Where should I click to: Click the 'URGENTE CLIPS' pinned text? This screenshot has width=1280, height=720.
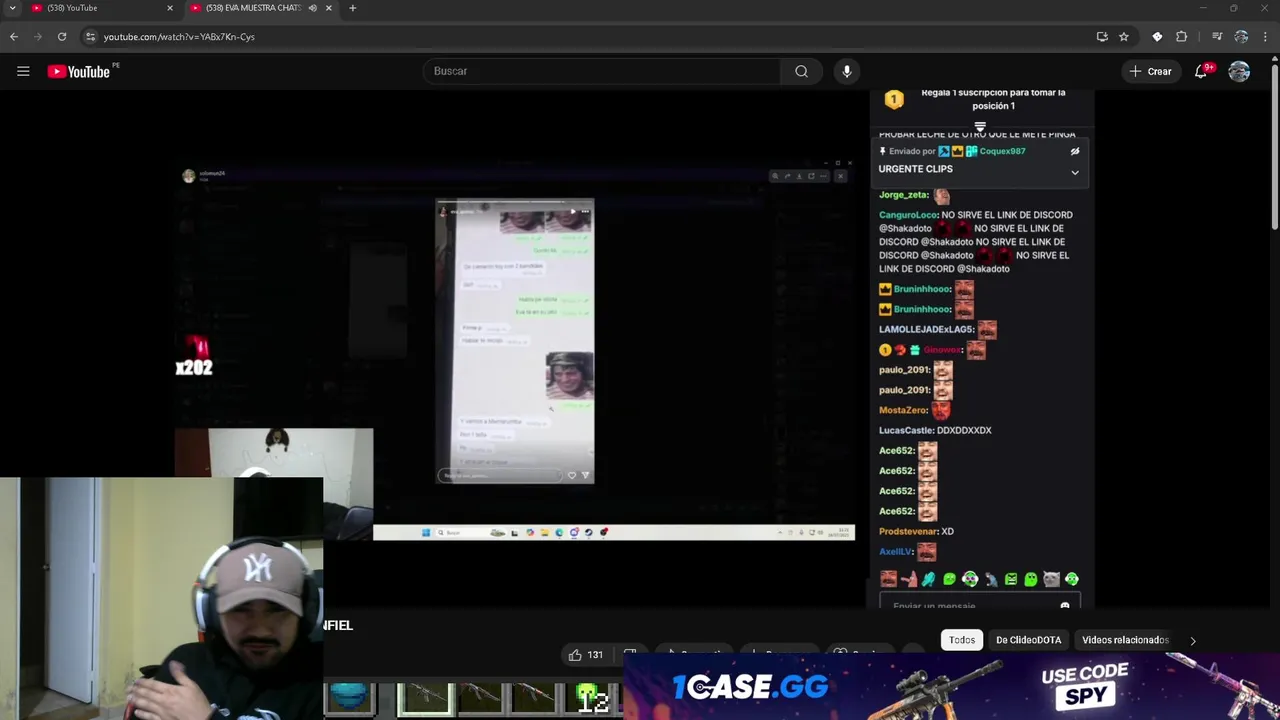tap(915, 169)
